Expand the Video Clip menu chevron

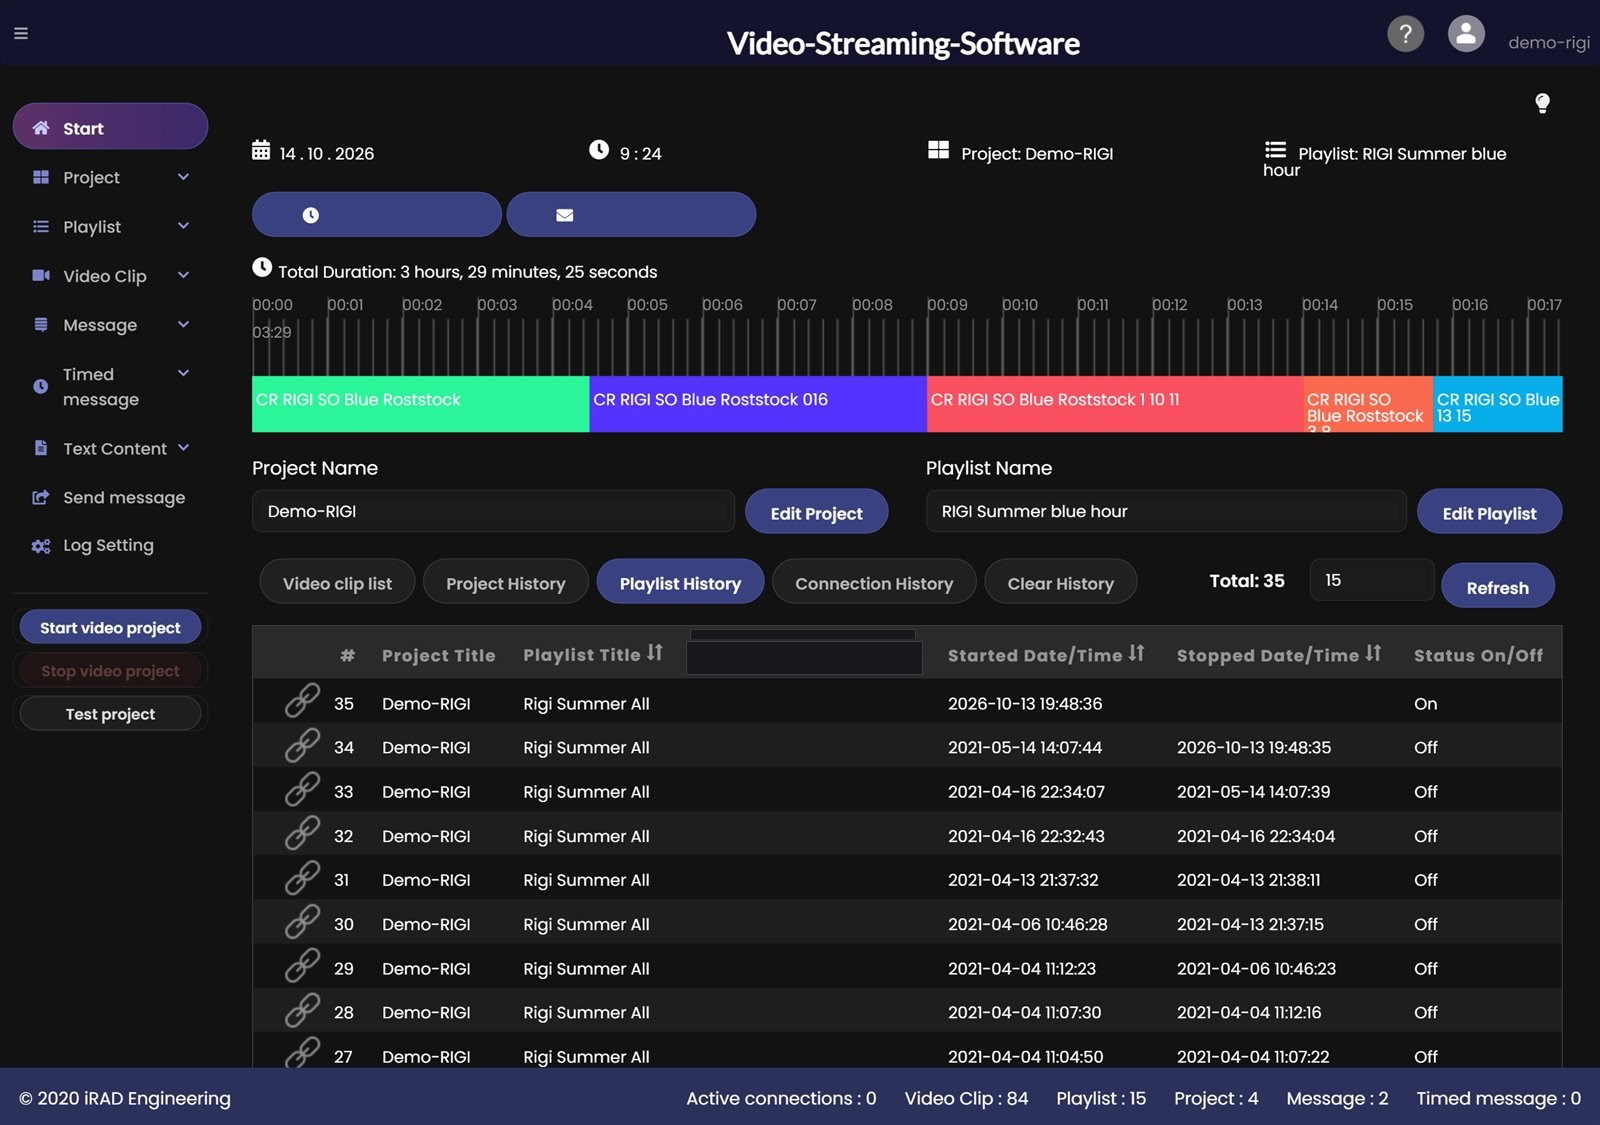pos(183,275)
